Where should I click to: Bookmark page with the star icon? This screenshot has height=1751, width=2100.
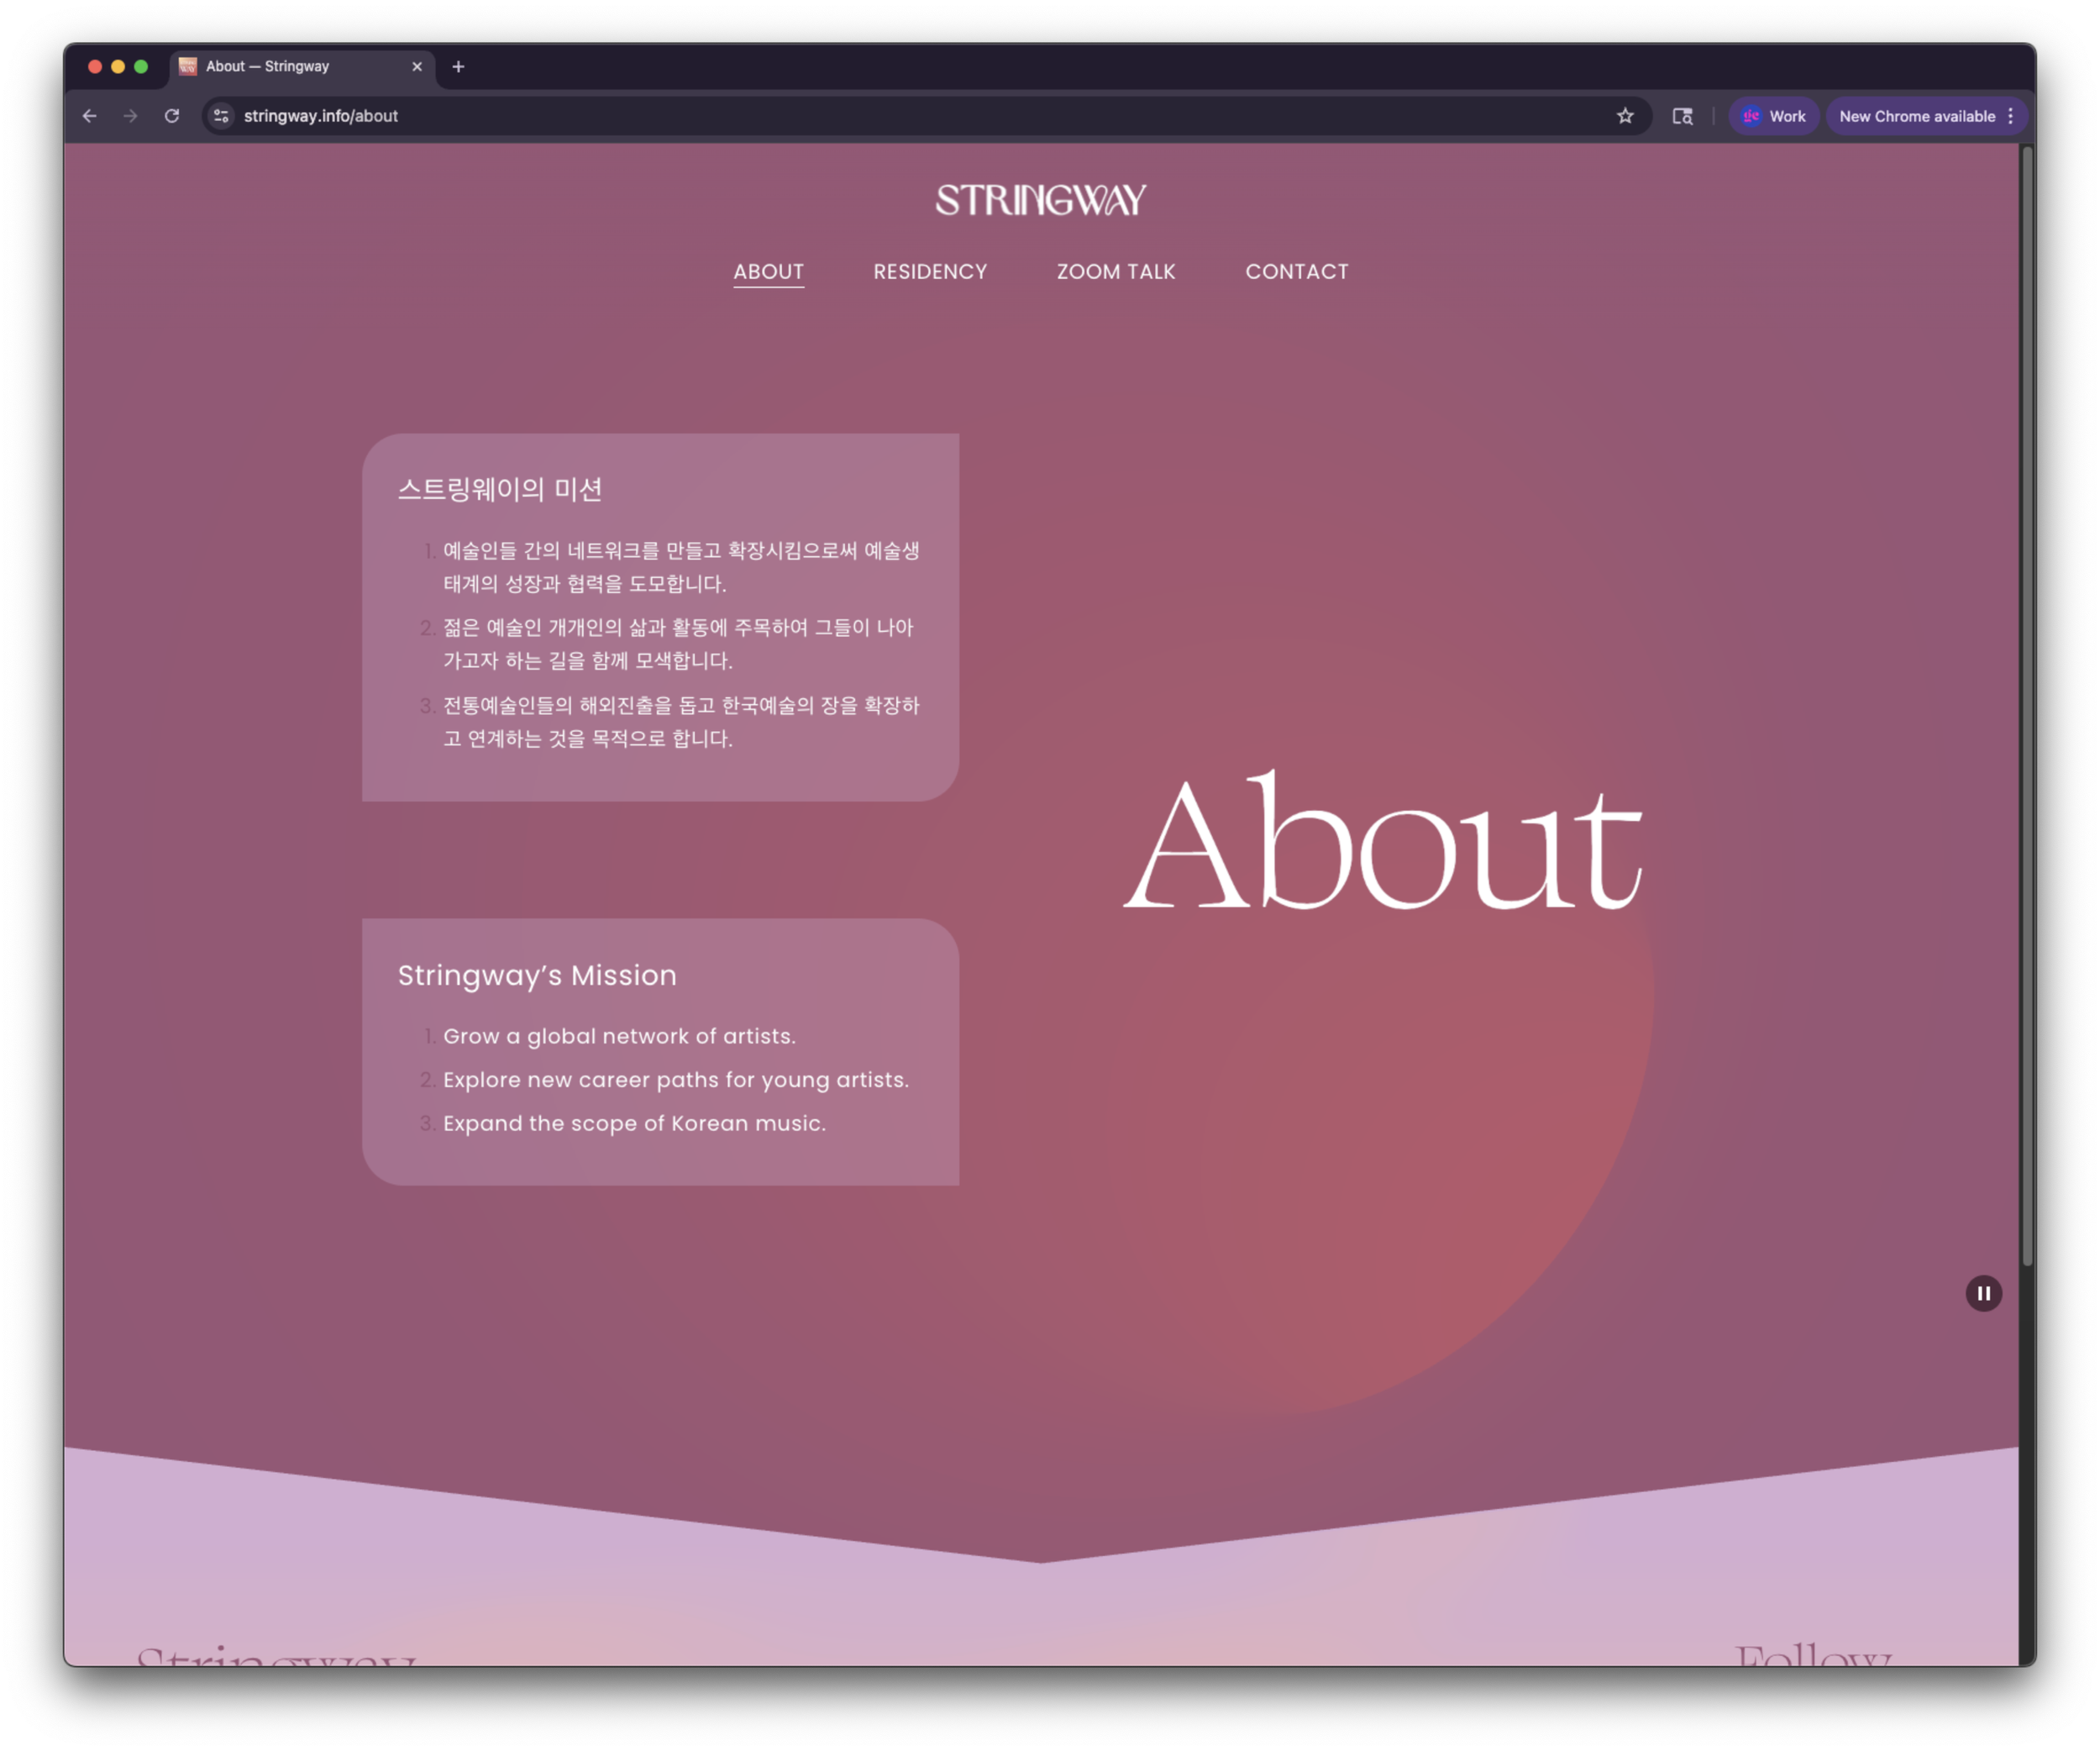point(1625,116)
